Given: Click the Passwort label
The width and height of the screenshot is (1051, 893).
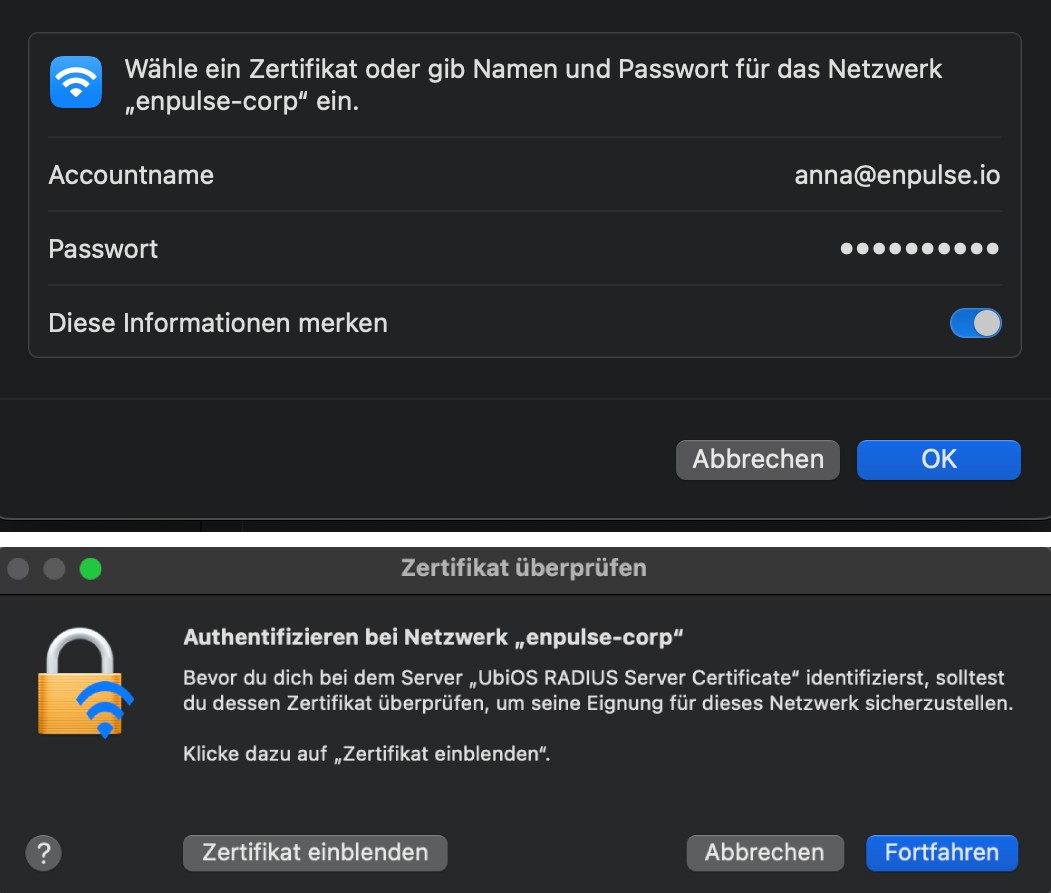Looking at the screenshot, I should click(x=103, y=249).
